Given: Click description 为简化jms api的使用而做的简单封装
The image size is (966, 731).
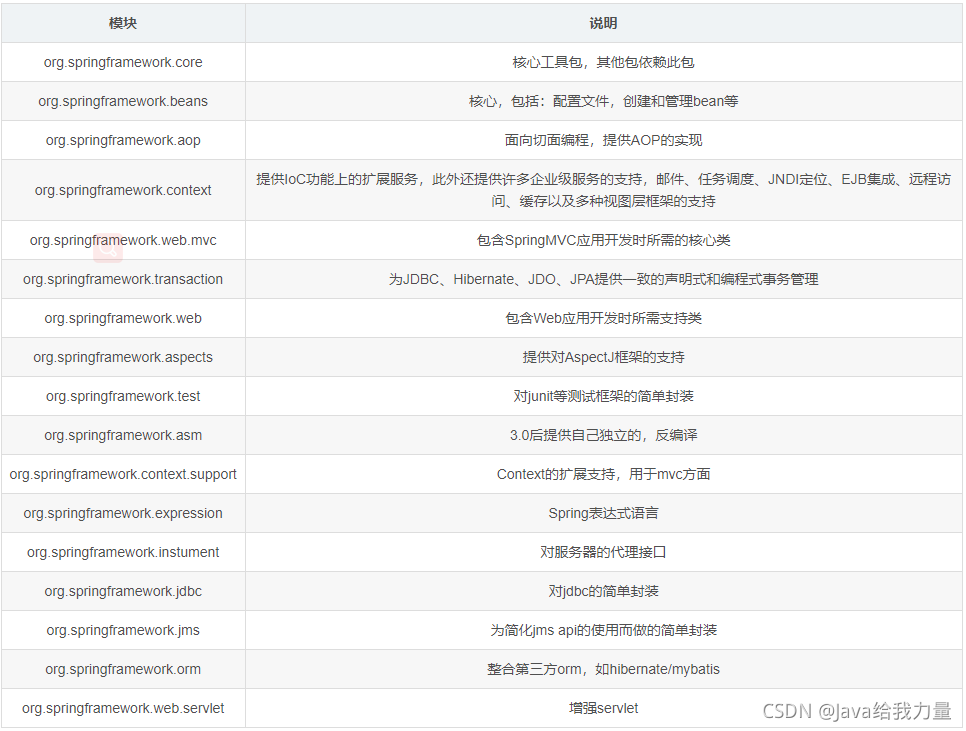Looking at the screenshot, I should click(603, 630).
